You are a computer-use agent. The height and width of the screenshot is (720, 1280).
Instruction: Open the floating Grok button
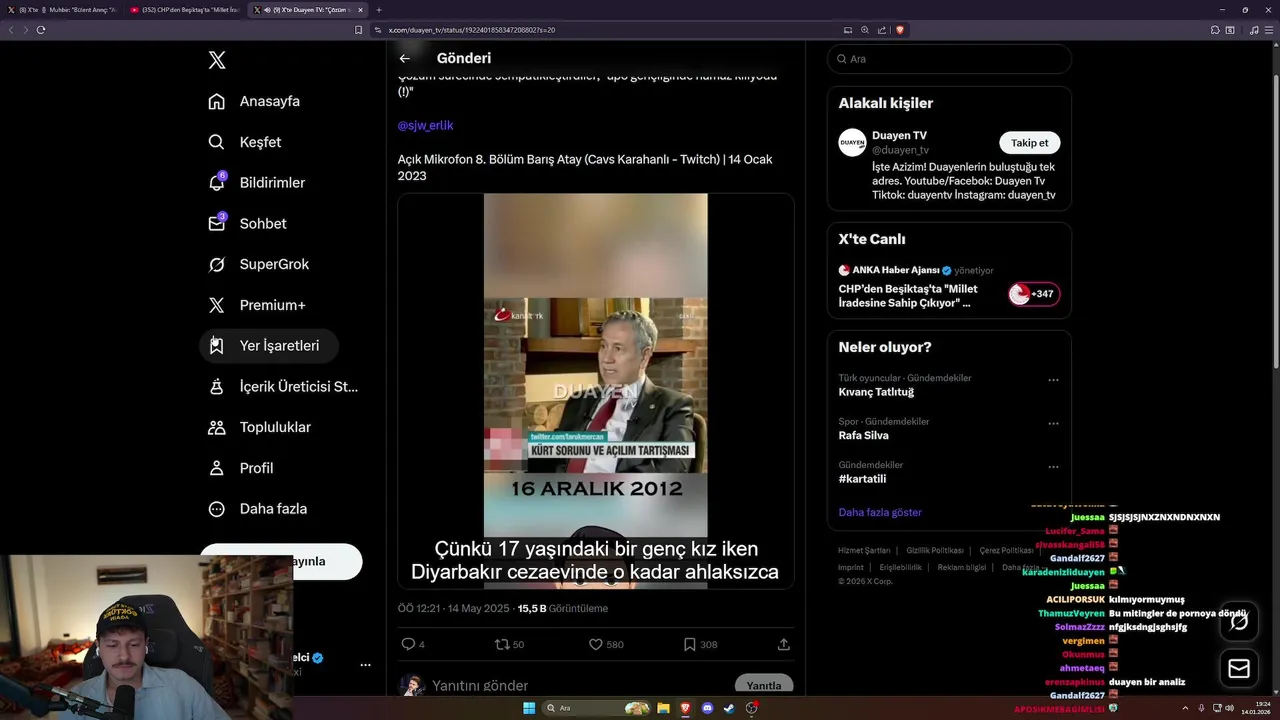[1239, 622]
